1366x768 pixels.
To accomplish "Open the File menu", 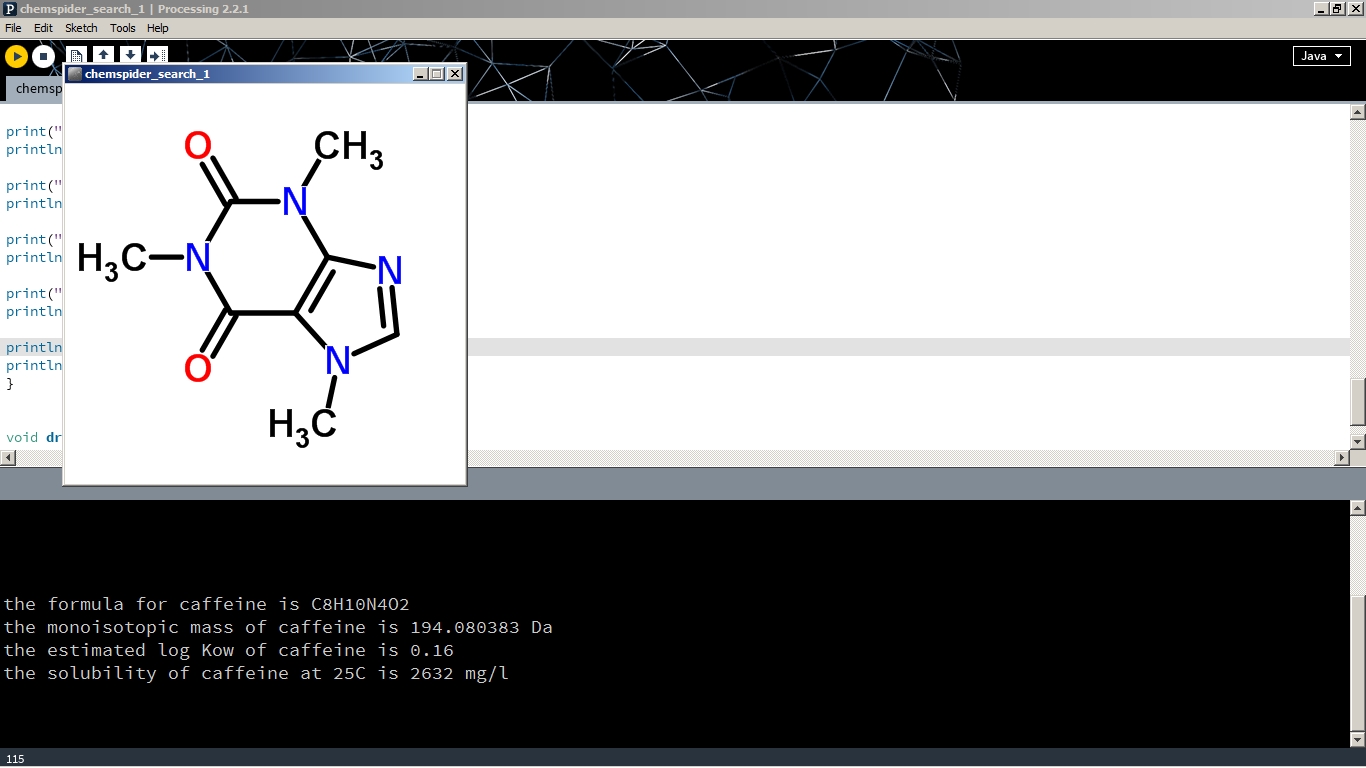I will (x=13, y=28).
